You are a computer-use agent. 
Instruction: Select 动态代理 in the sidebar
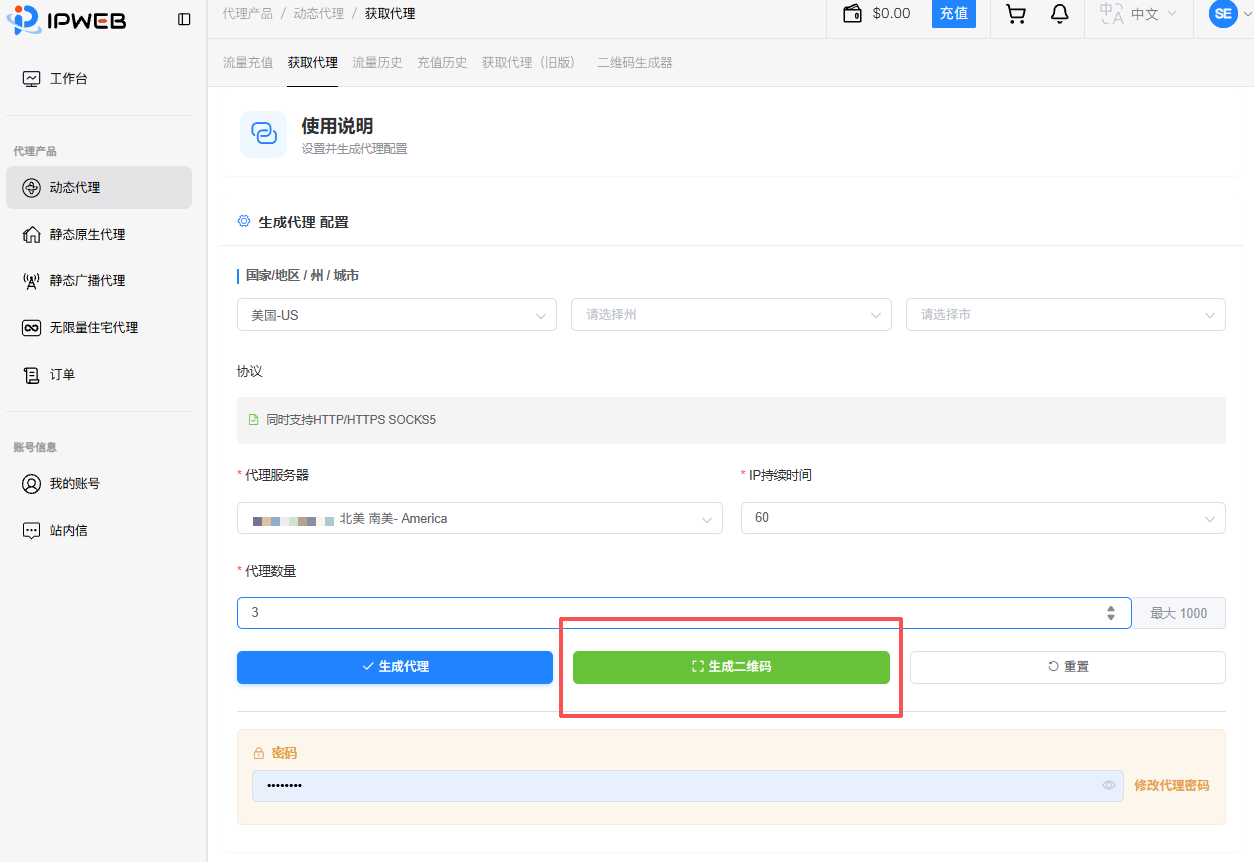[99, 187]
